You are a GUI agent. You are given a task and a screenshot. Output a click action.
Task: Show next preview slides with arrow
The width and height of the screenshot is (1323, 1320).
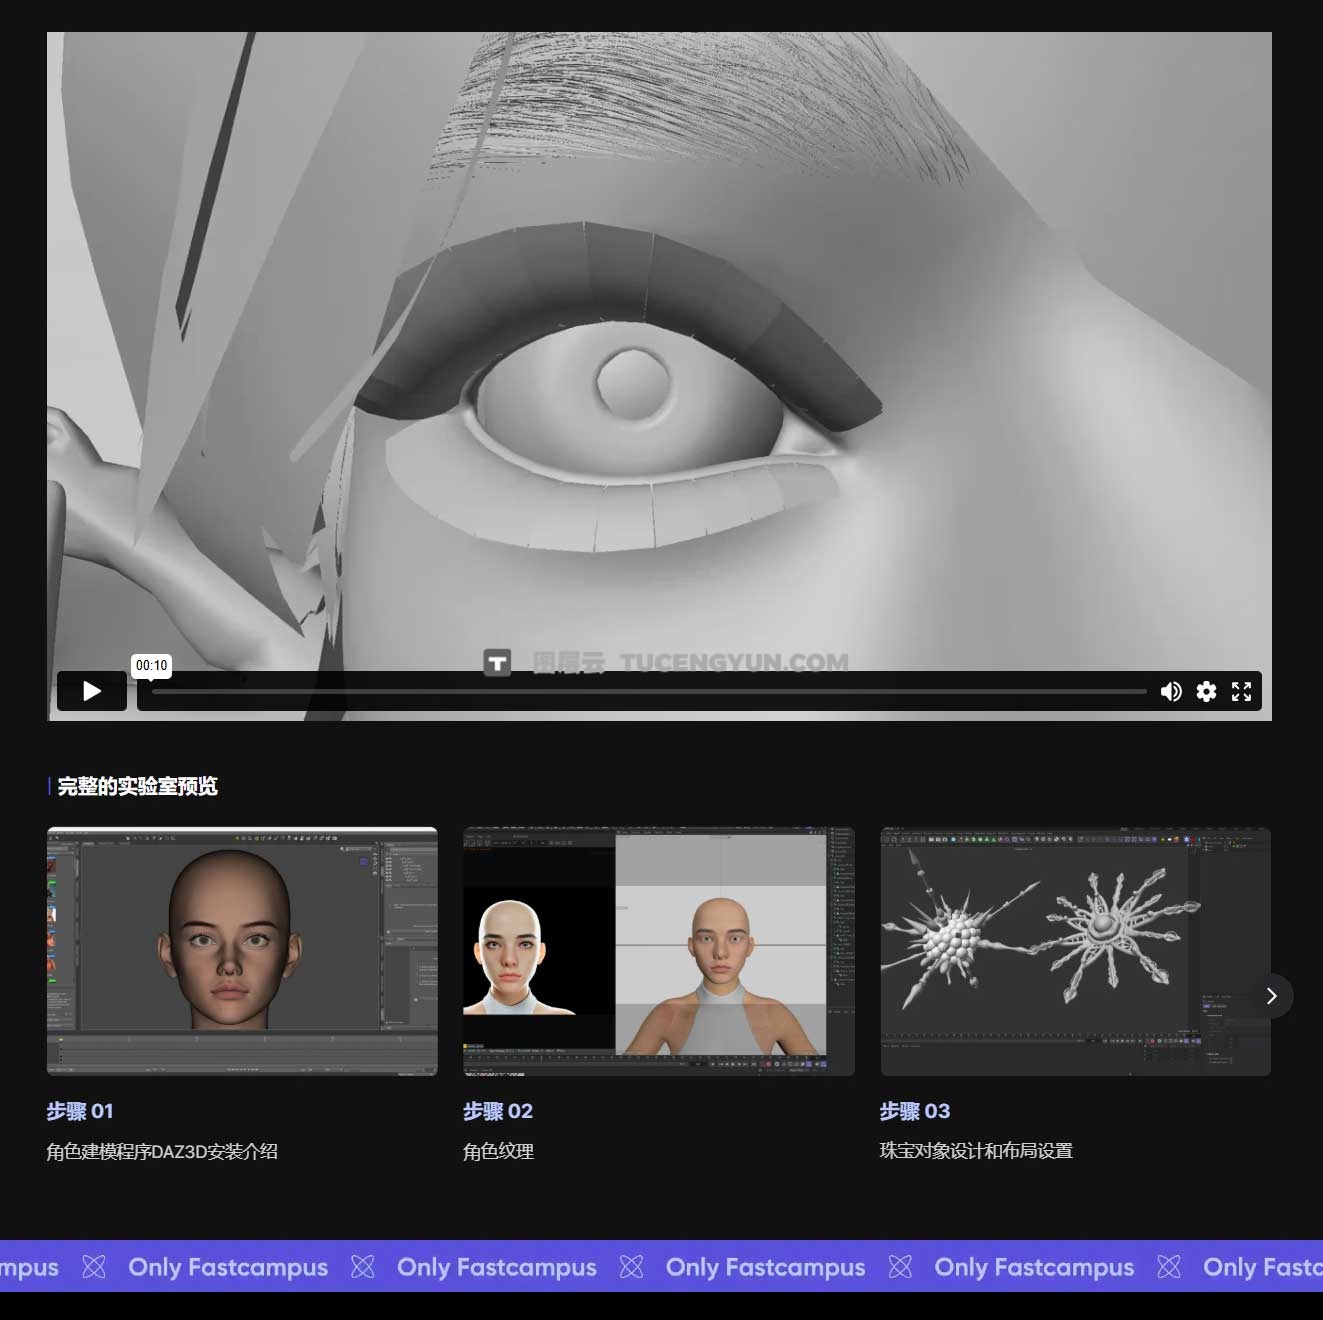(1271, 996)
